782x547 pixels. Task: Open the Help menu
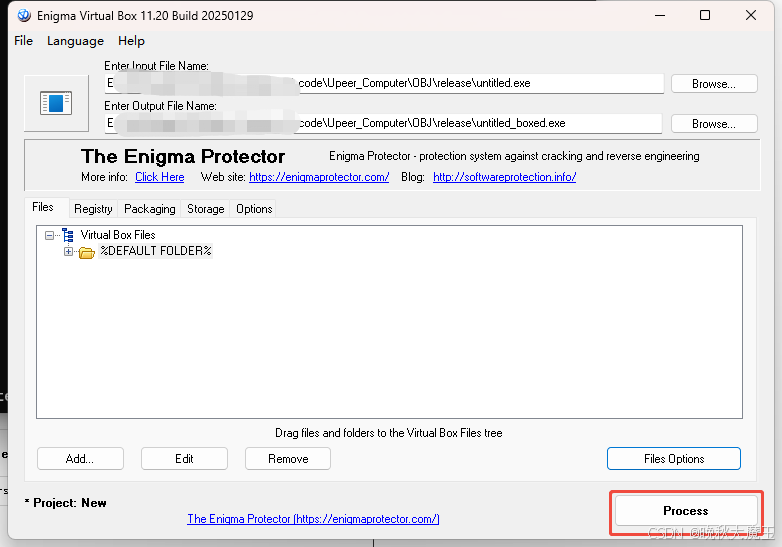tap(131, 41)
